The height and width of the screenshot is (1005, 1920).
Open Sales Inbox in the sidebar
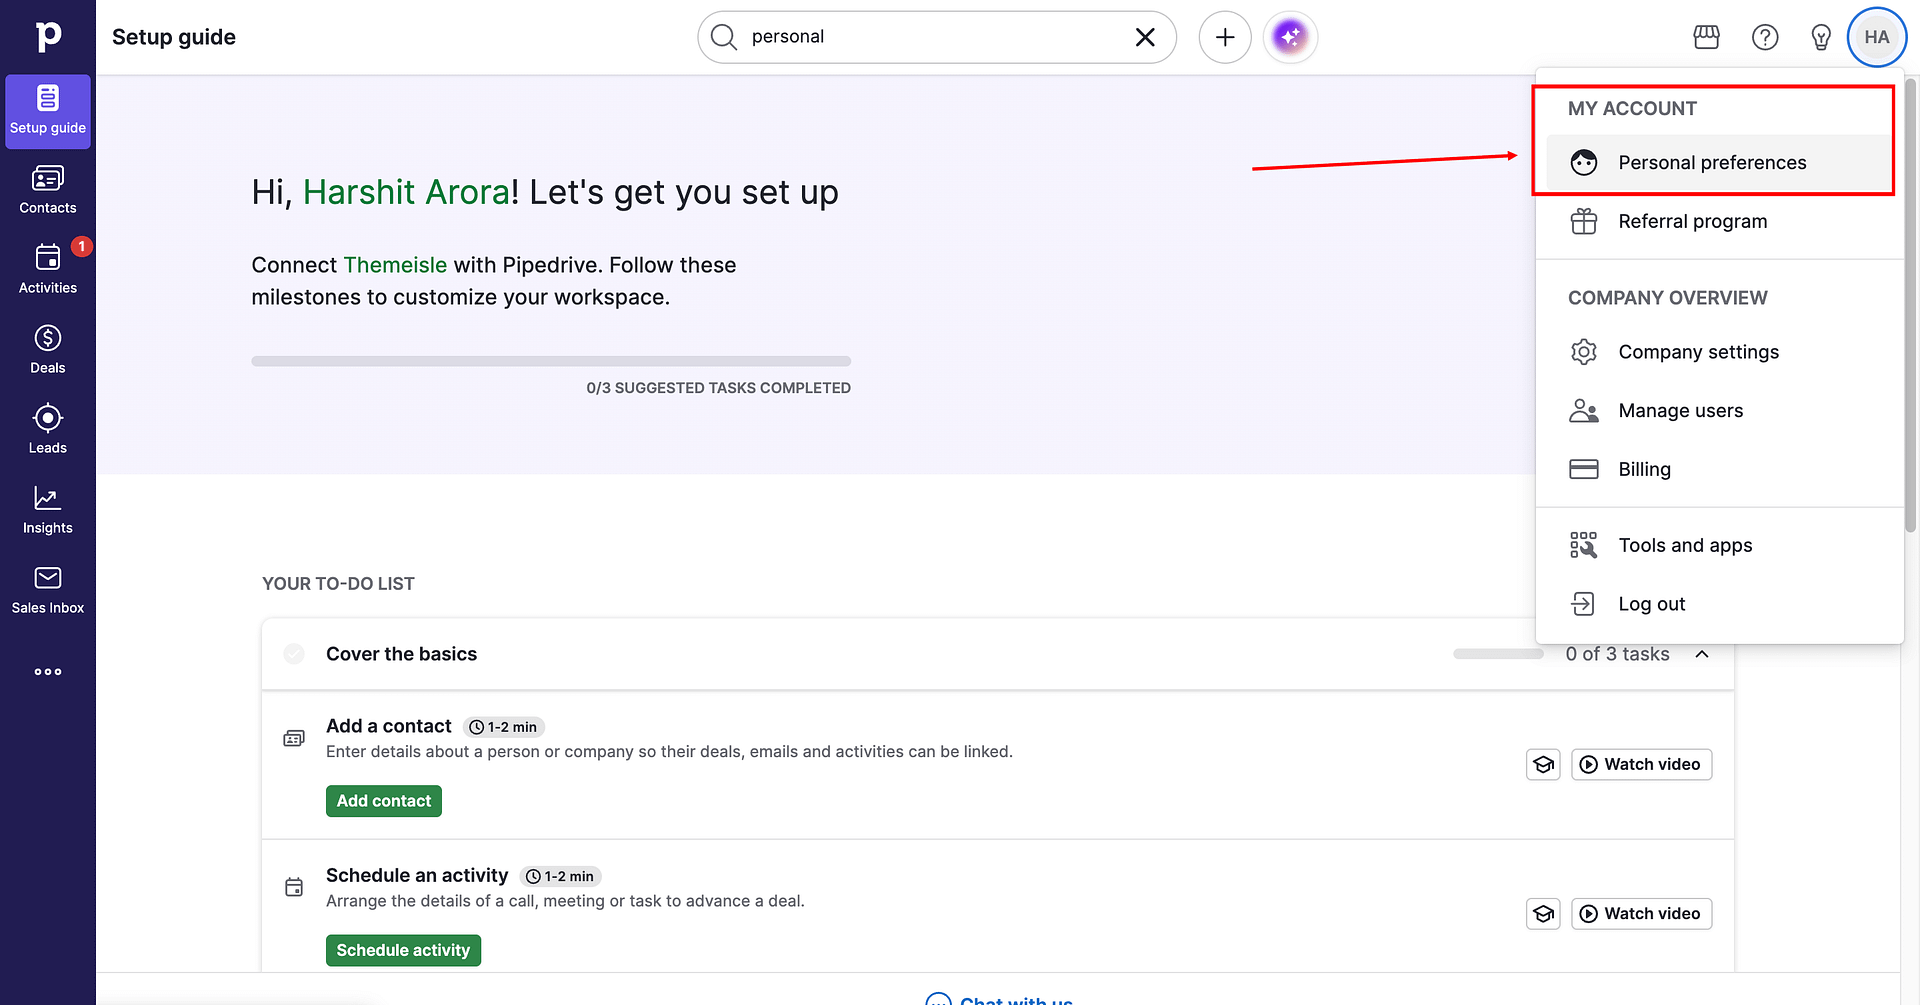(48, 590)
